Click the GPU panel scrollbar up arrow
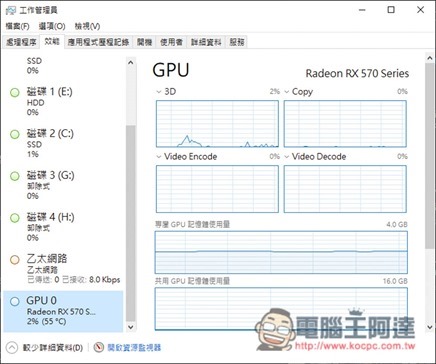This screenshot has height=364, width=436. pyautogui.click(x=430, y=58)
